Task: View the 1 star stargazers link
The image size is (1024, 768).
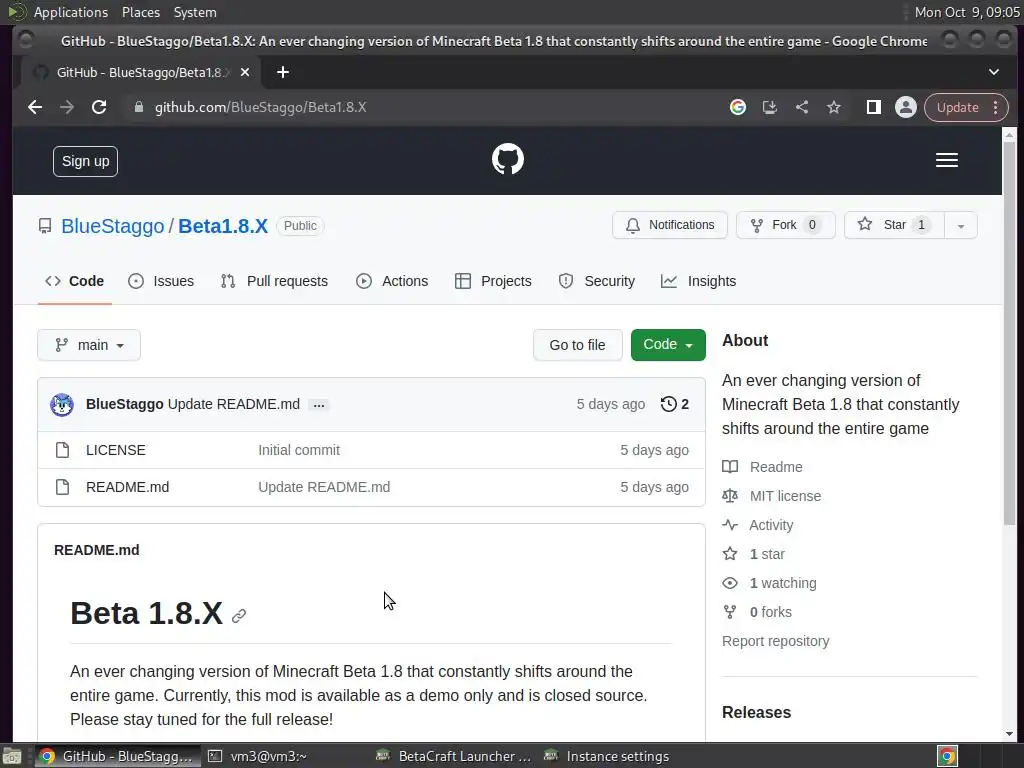Action: (753, 554)
